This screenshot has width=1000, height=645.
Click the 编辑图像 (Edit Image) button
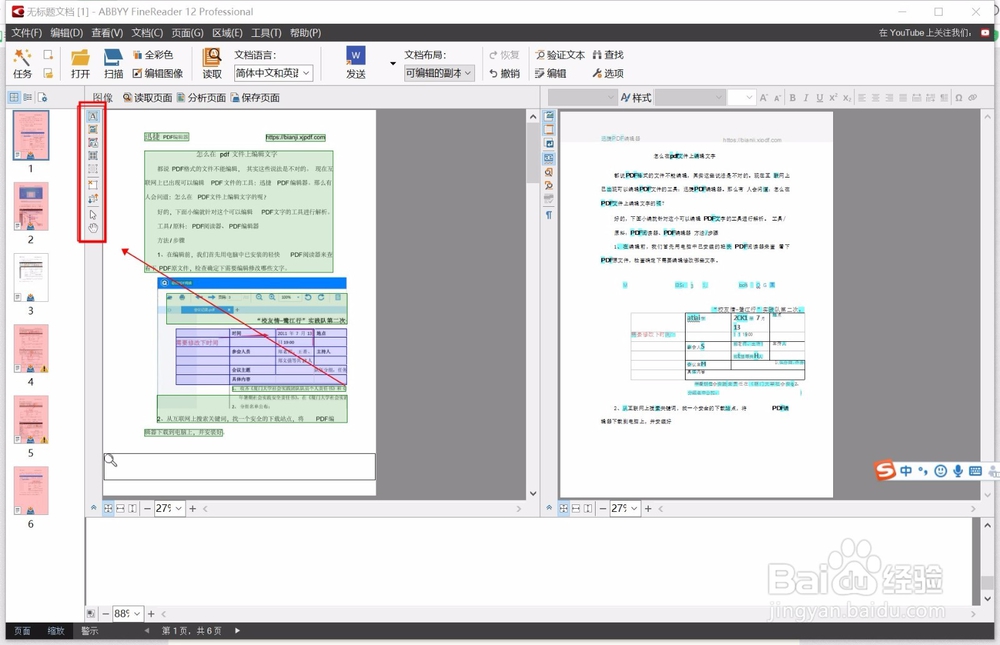click(158, 73)
